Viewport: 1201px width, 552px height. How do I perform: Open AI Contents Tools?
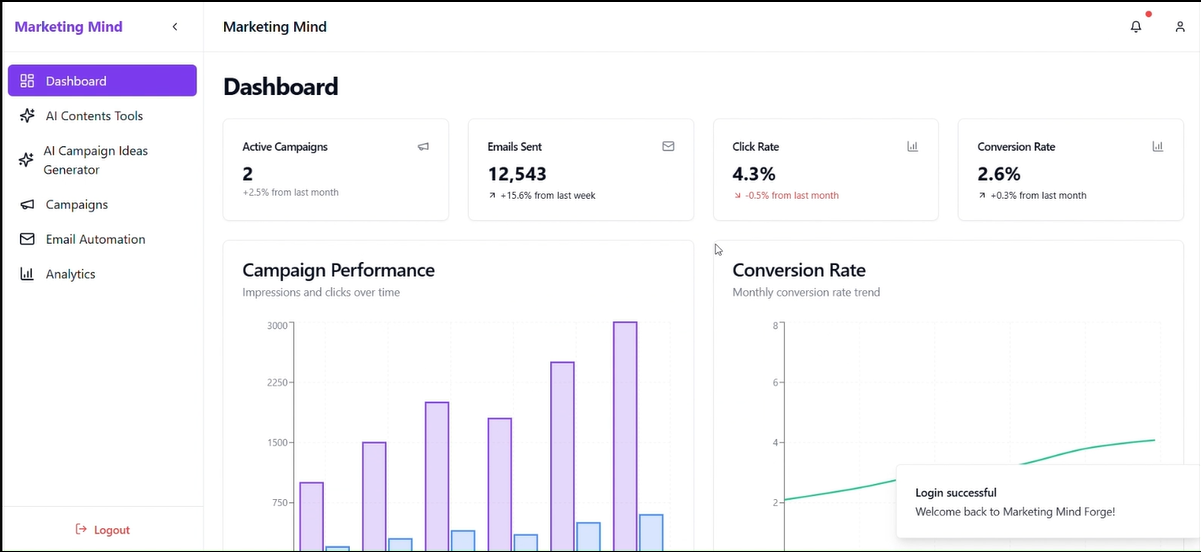pos(94,116)
